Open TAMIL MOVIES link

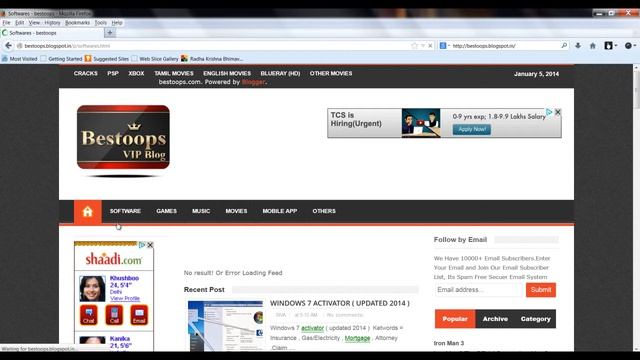[174, 73]
